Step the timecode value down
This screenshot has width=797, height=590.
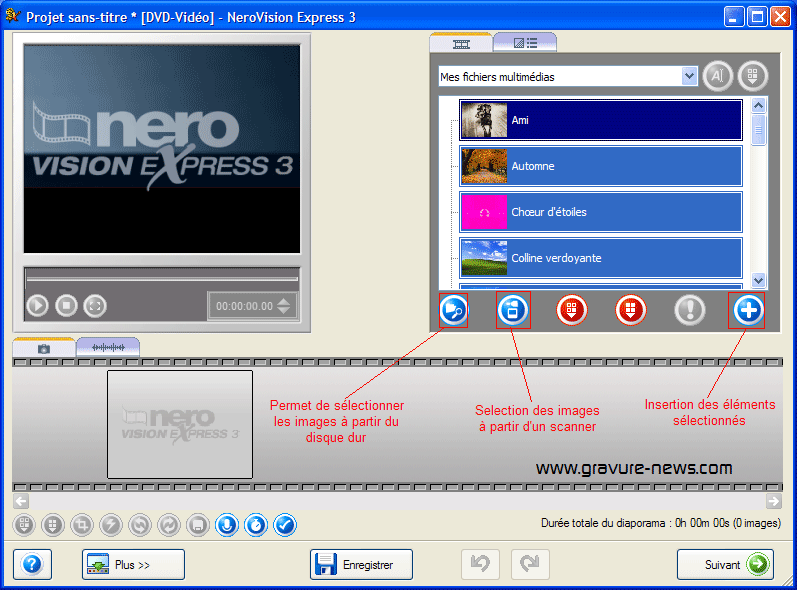284,310
